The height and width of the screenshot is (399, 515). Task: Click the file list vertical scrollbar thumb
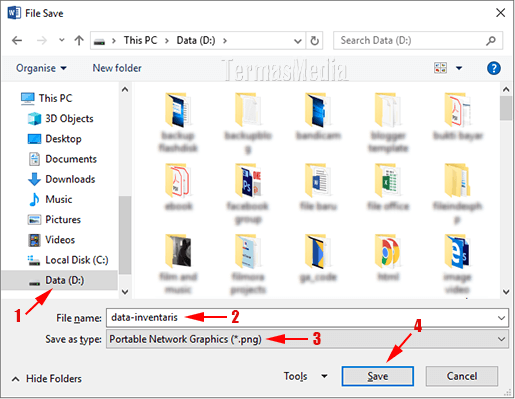point(506,108)
